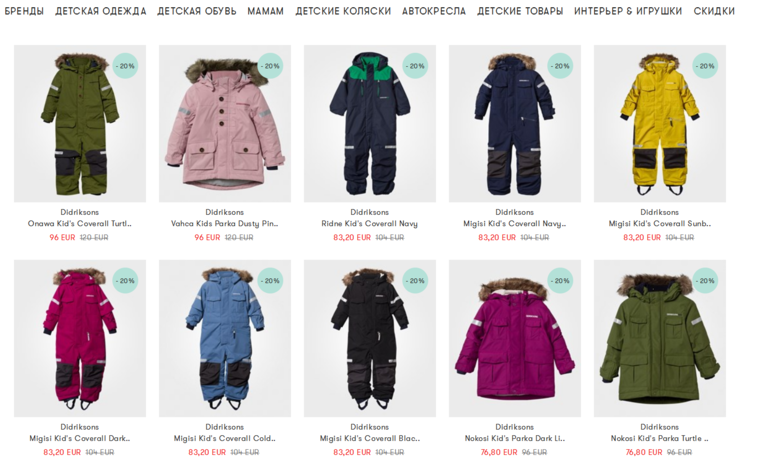Click the -20% badge on yellow Migisi coverall

[705, 66]
